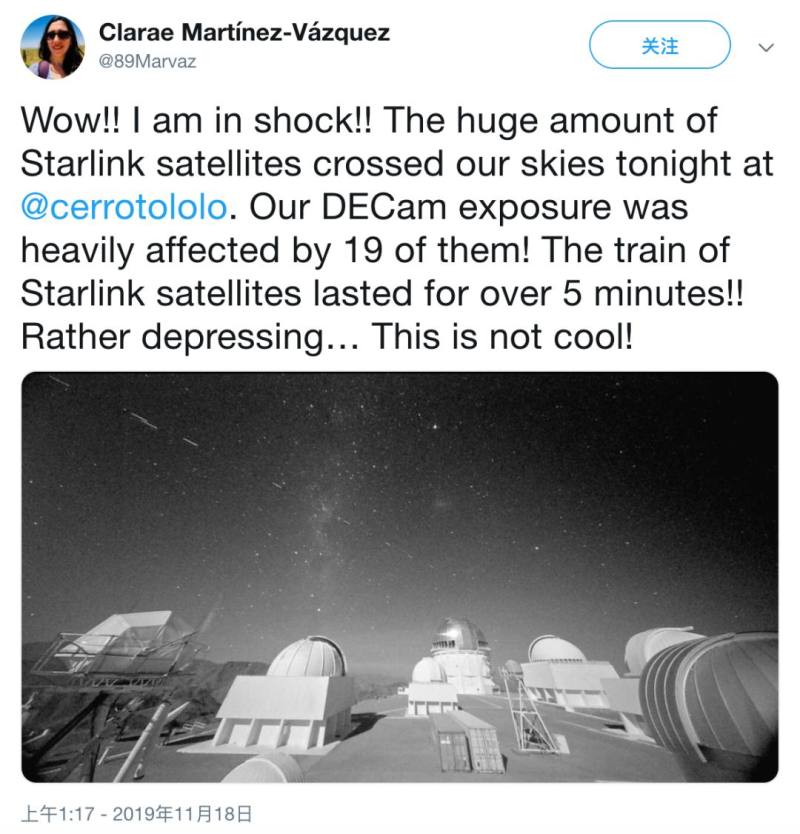Image resolution: width=800 pixels, height=834 pixels.
Task: Open tweet details via the tweet text
Action: pyautogui.click(x=396, y=229)
